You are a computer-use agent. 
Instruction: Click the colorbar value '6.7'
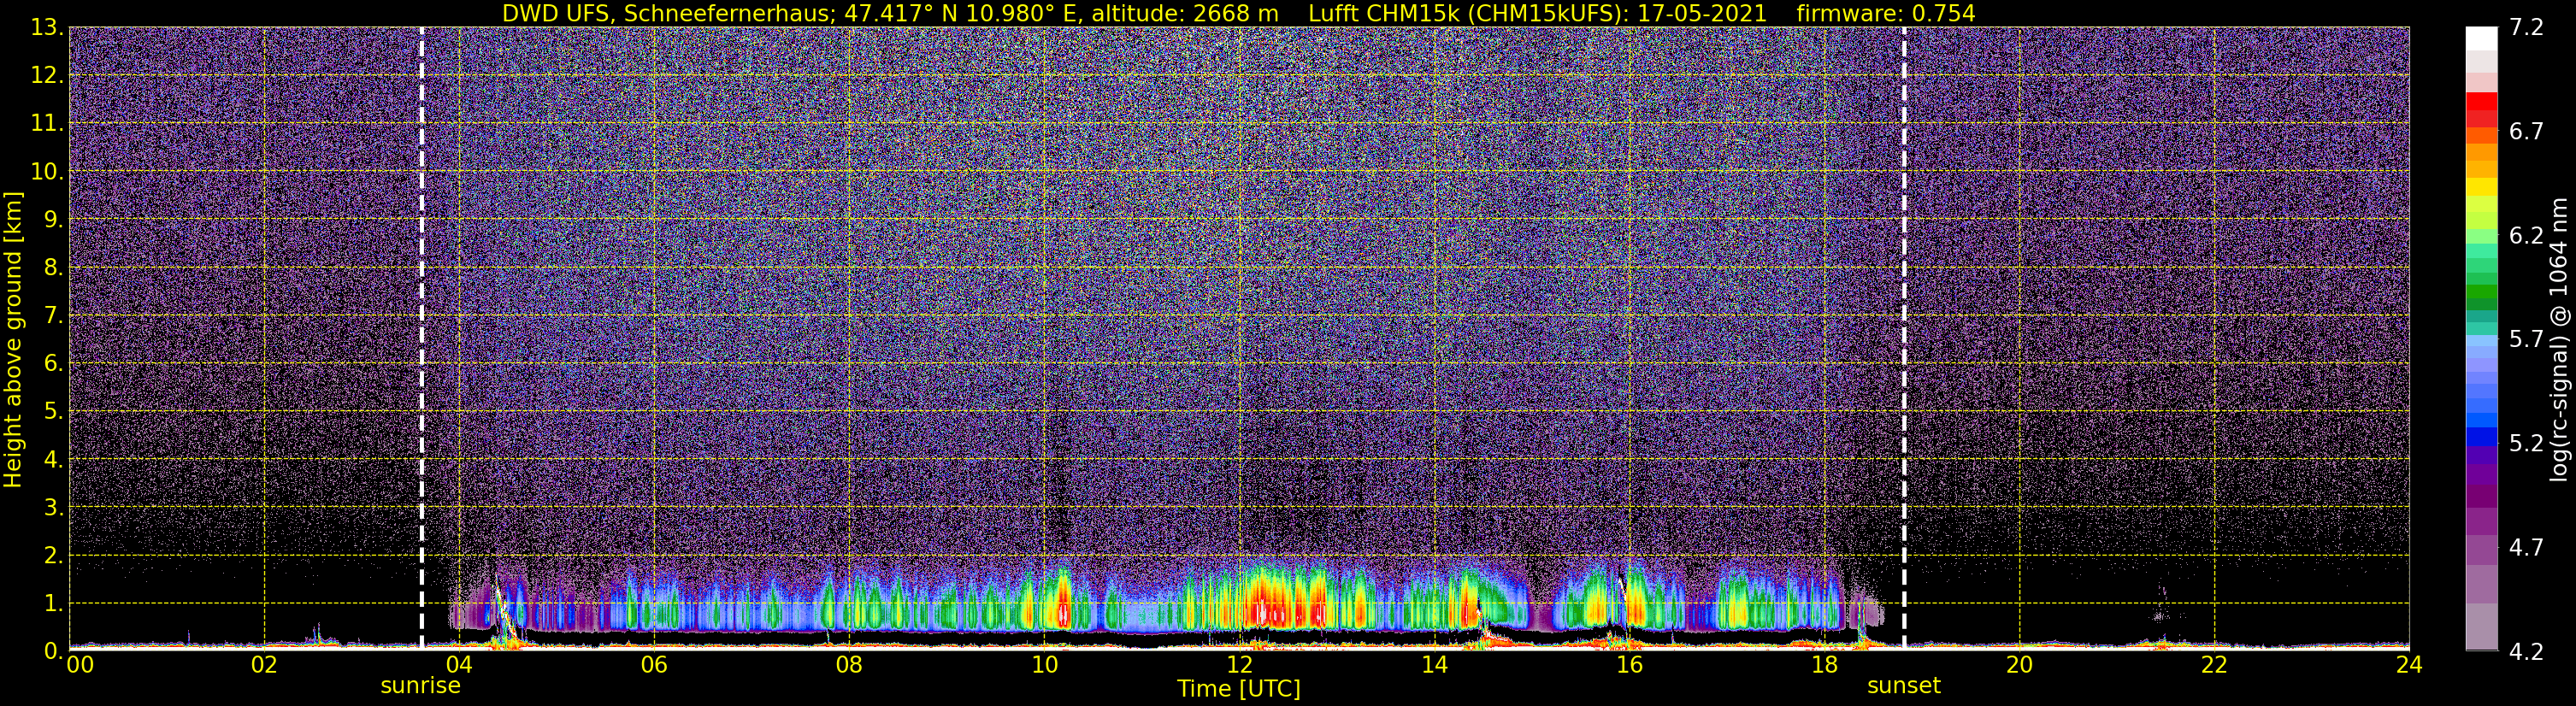click(x=2526, y=132)
